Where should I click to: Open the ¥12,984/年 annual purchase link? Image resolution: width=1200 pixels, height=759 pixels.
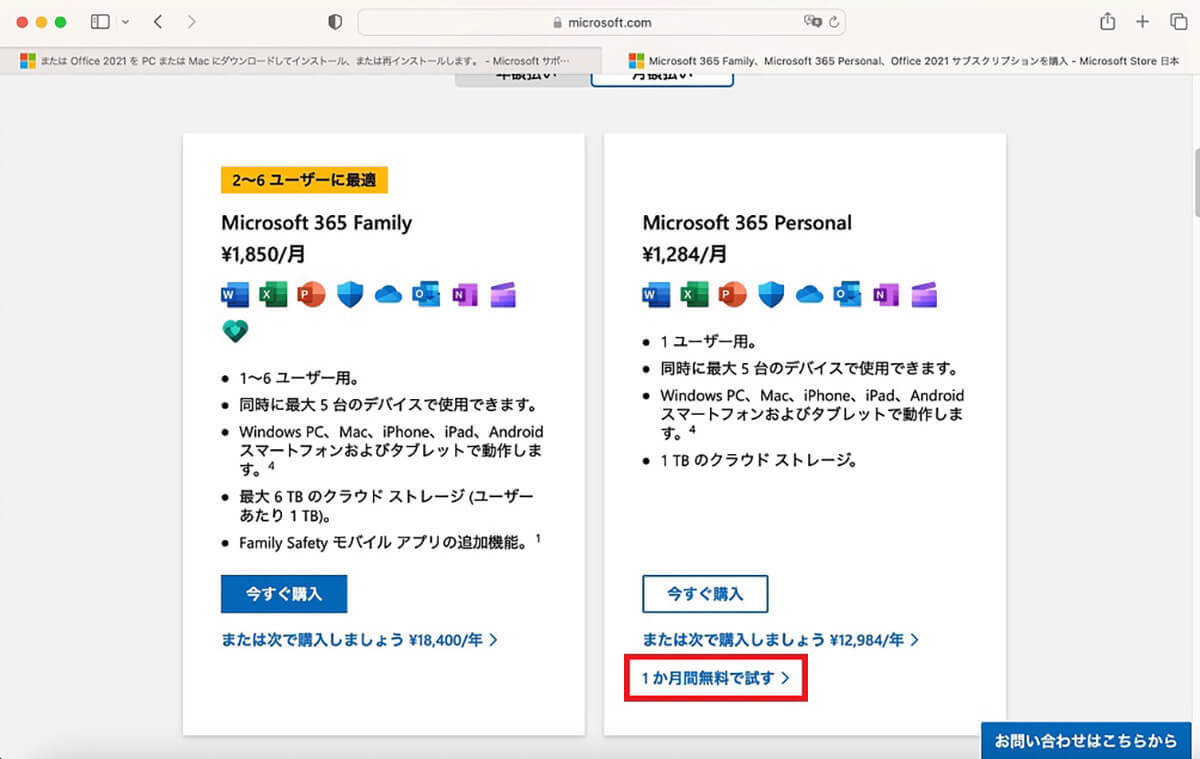tap(781, 639)
